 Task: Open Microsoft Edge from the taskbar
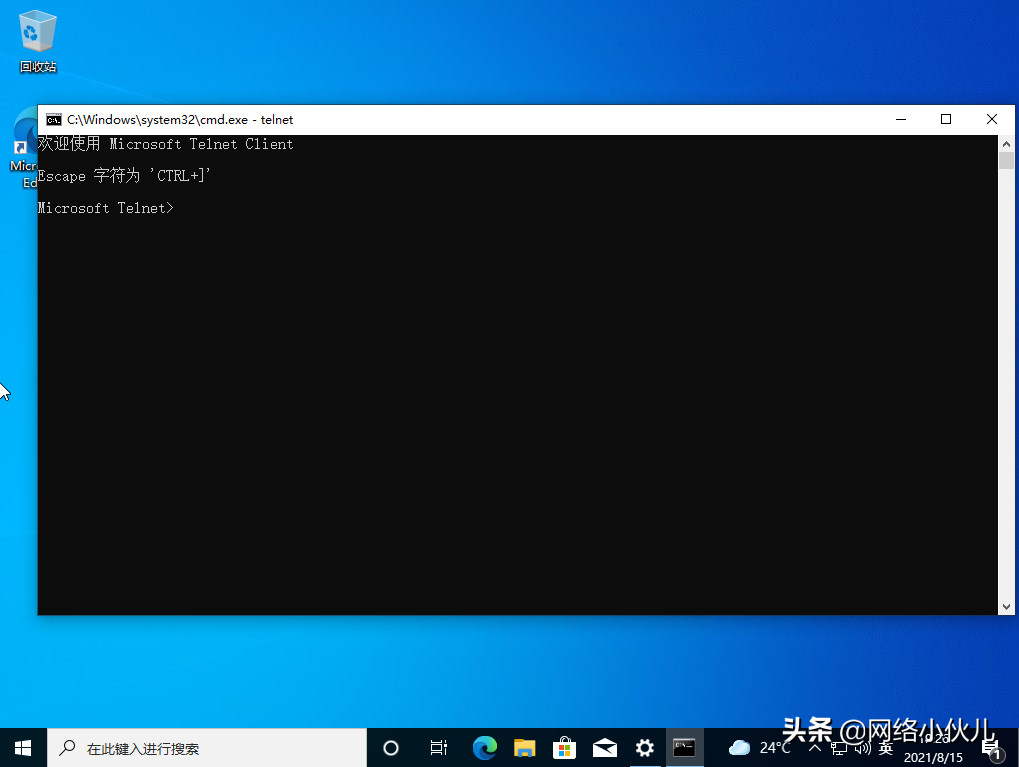point(484,747)
